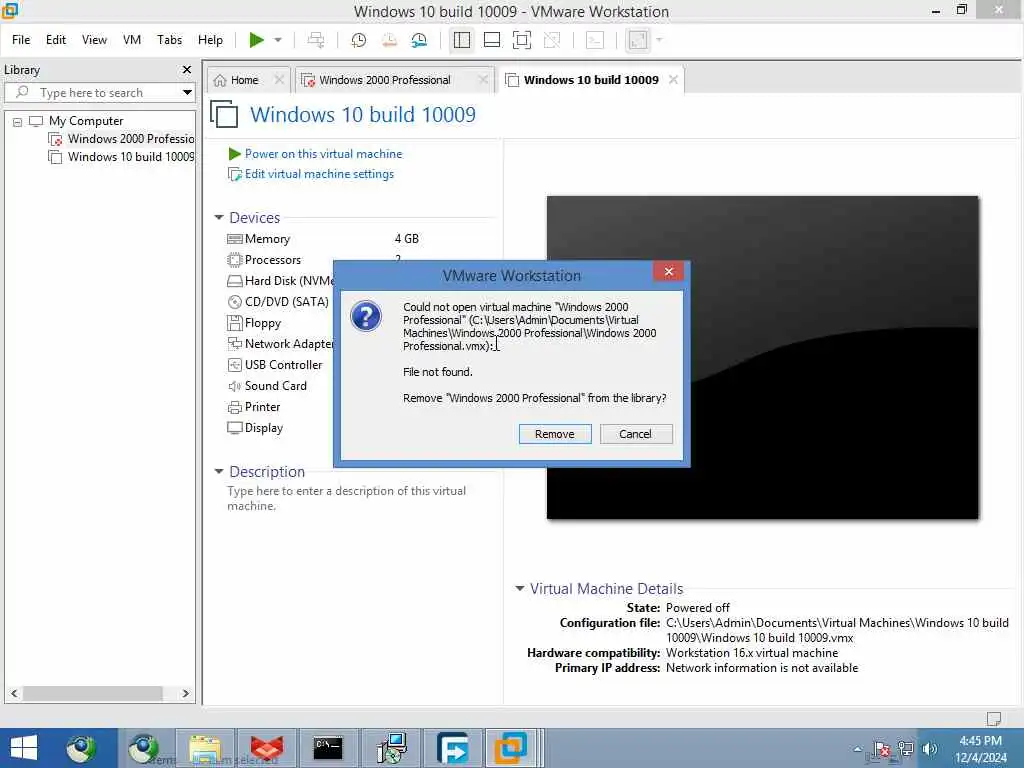The width and height of the screenshot is (1024, 768).
Task: Enter full screen mode icon
Action: tap(522, 40)
